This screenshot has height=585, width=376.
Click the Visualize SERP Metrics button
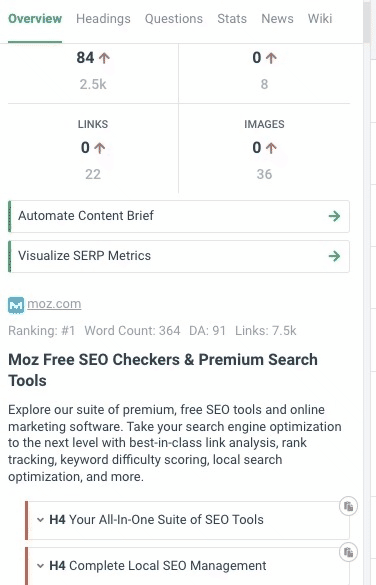coord(179,256)
